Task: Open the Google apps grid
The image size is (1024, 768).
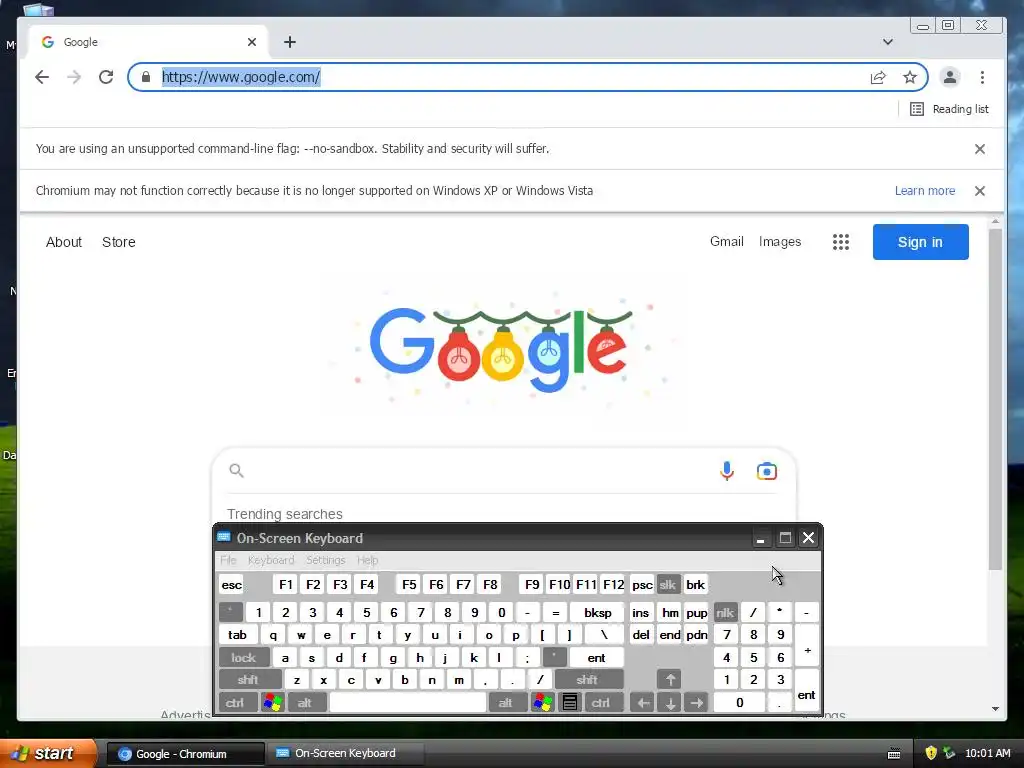Action: click(841, 242)
